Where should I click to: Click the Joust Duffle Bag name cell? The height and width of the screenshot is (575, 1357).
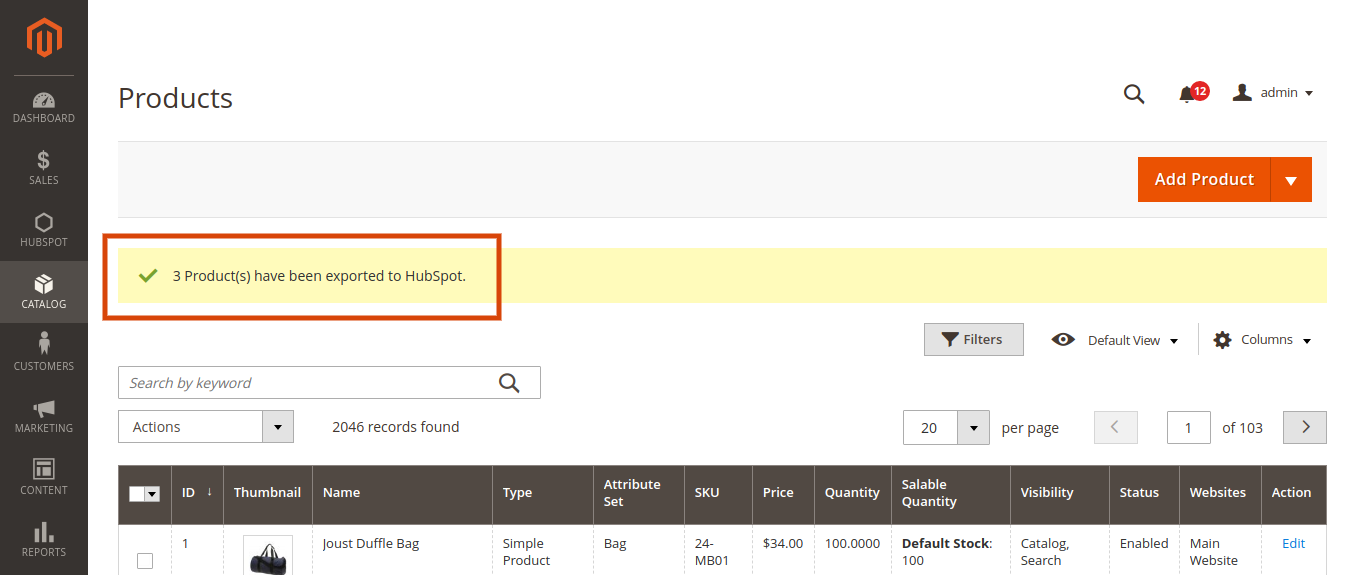pyautogui.click(x=371, y=544)
